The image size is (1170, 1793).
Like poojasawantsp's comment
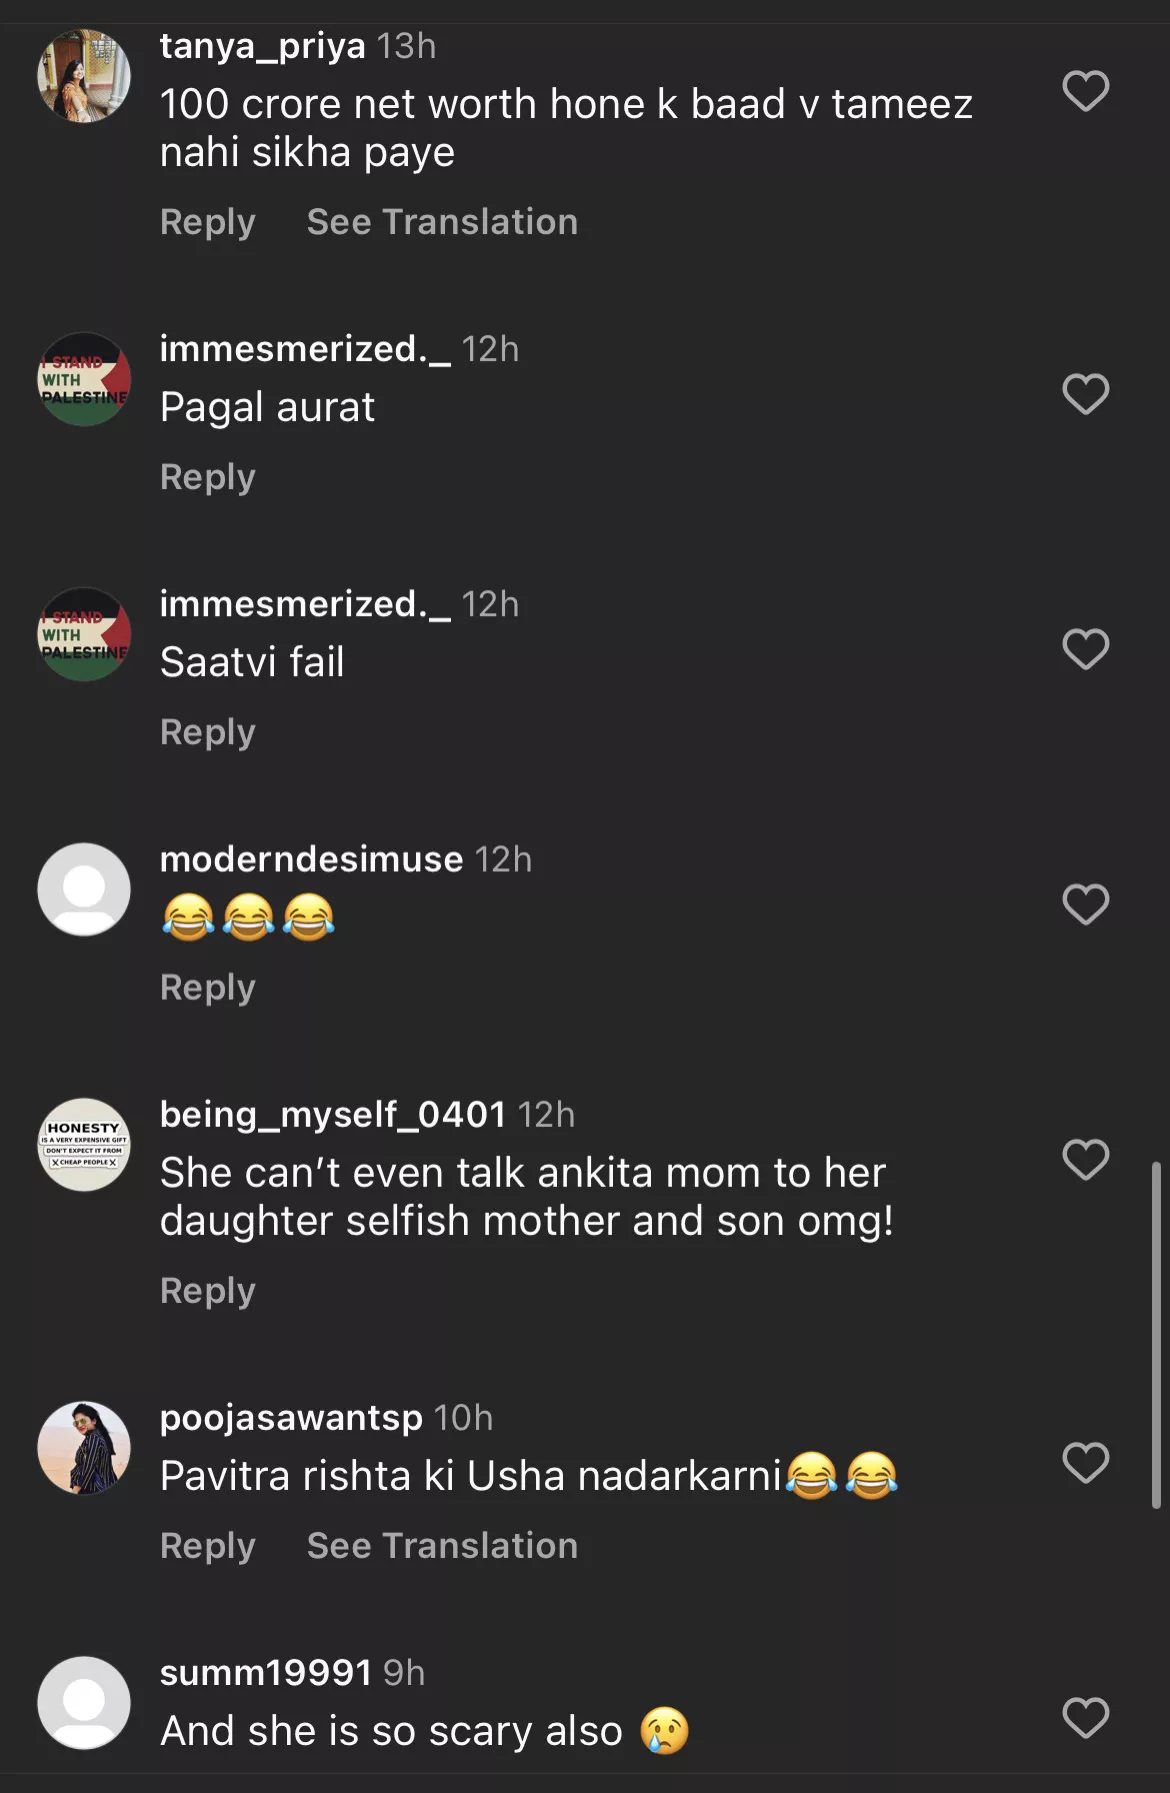pyautogui.click(x=1085, y=1463)
